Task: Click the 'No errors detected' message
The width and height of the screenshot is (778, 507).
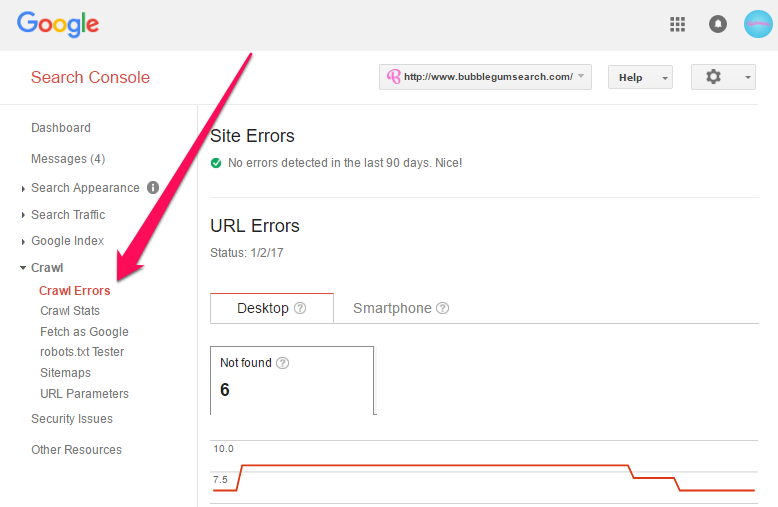Action: [x=345, y=163]
